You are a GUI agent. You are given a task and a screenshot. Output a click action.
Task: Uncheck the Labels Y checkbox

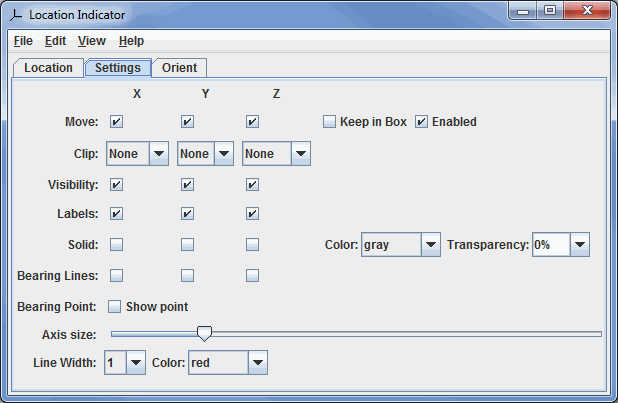coord(187,213)
